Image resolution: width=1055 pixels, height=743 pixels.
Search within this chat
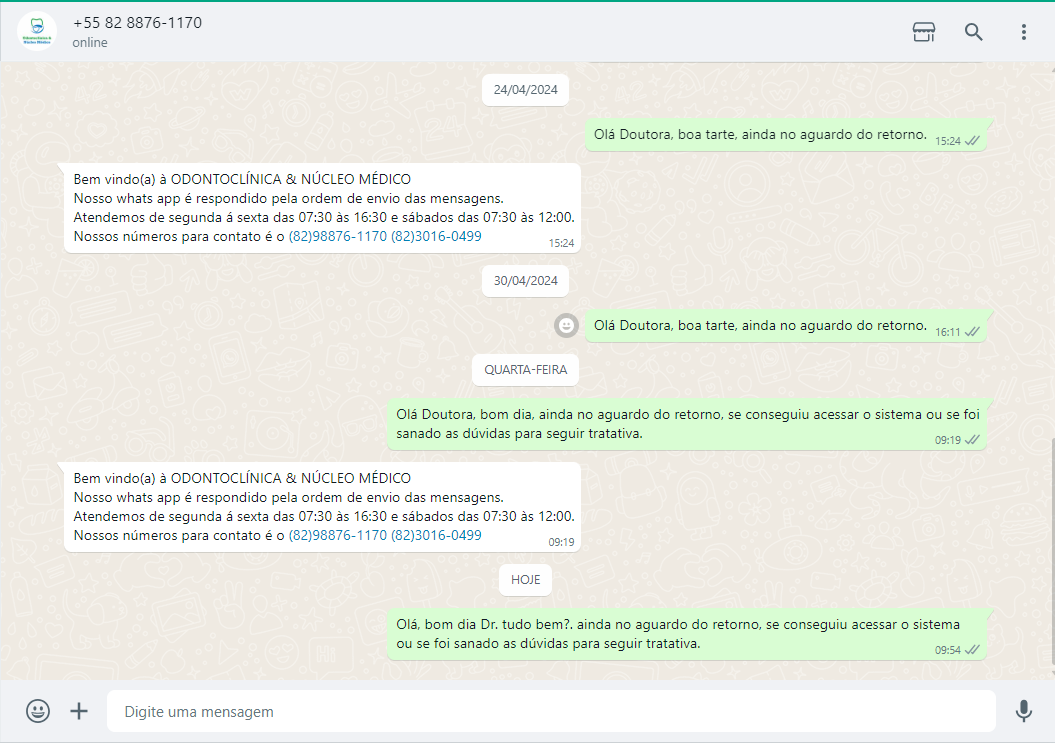pos(973,32)
